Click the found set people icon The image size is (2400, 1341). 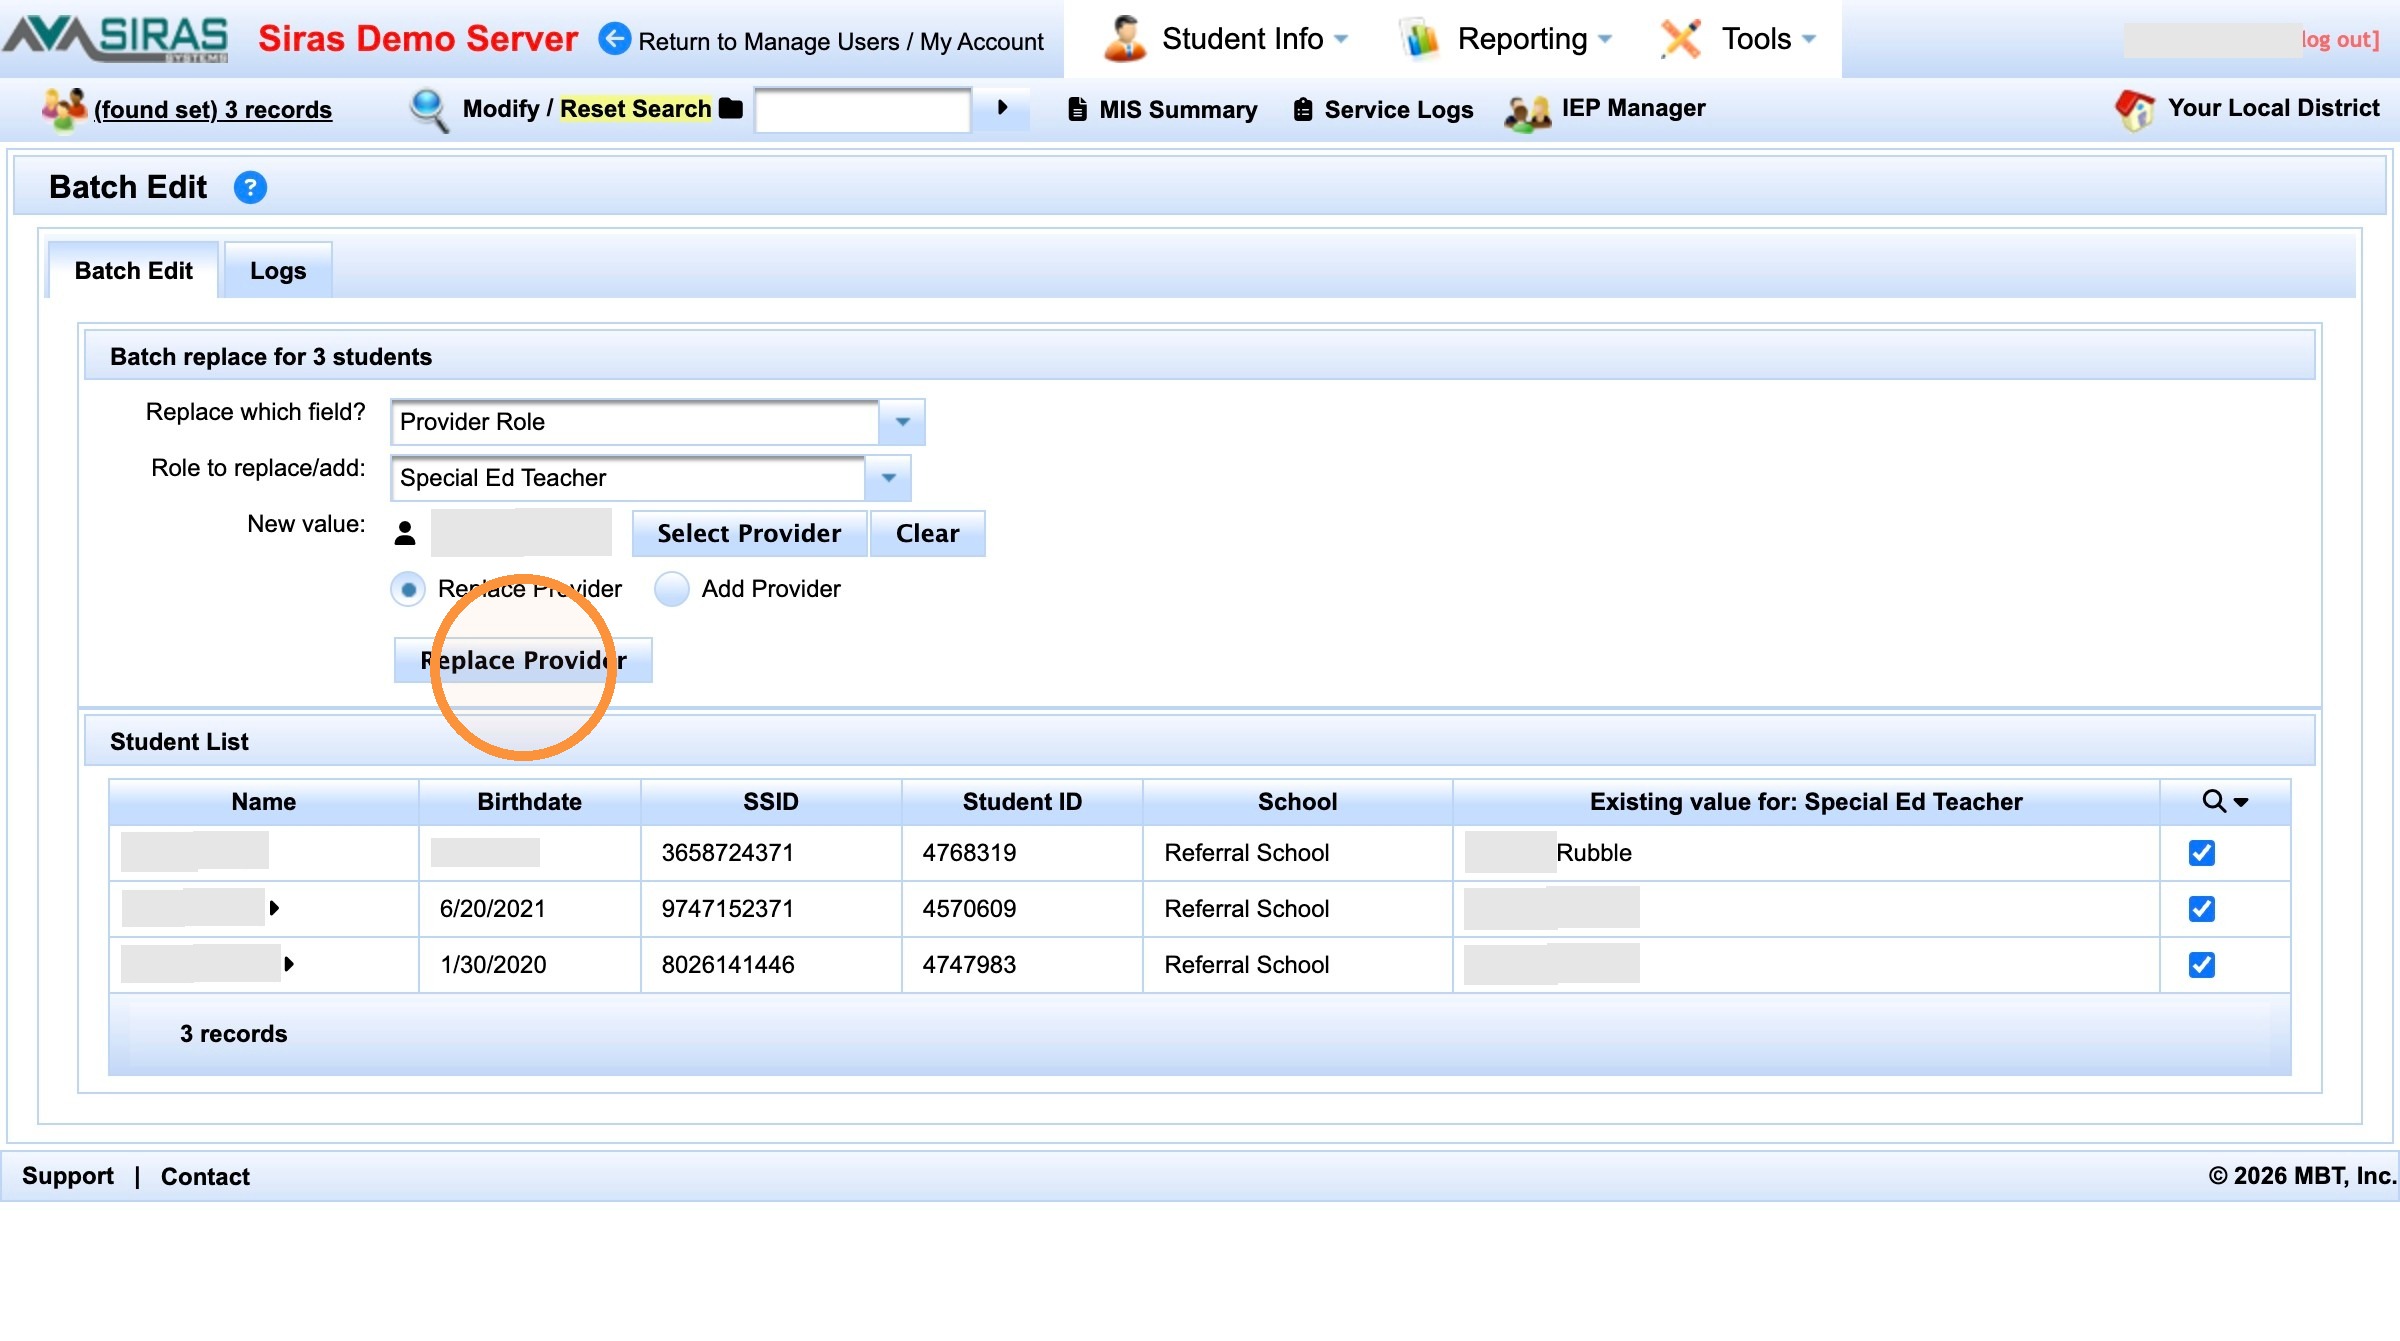pos(64,108)
